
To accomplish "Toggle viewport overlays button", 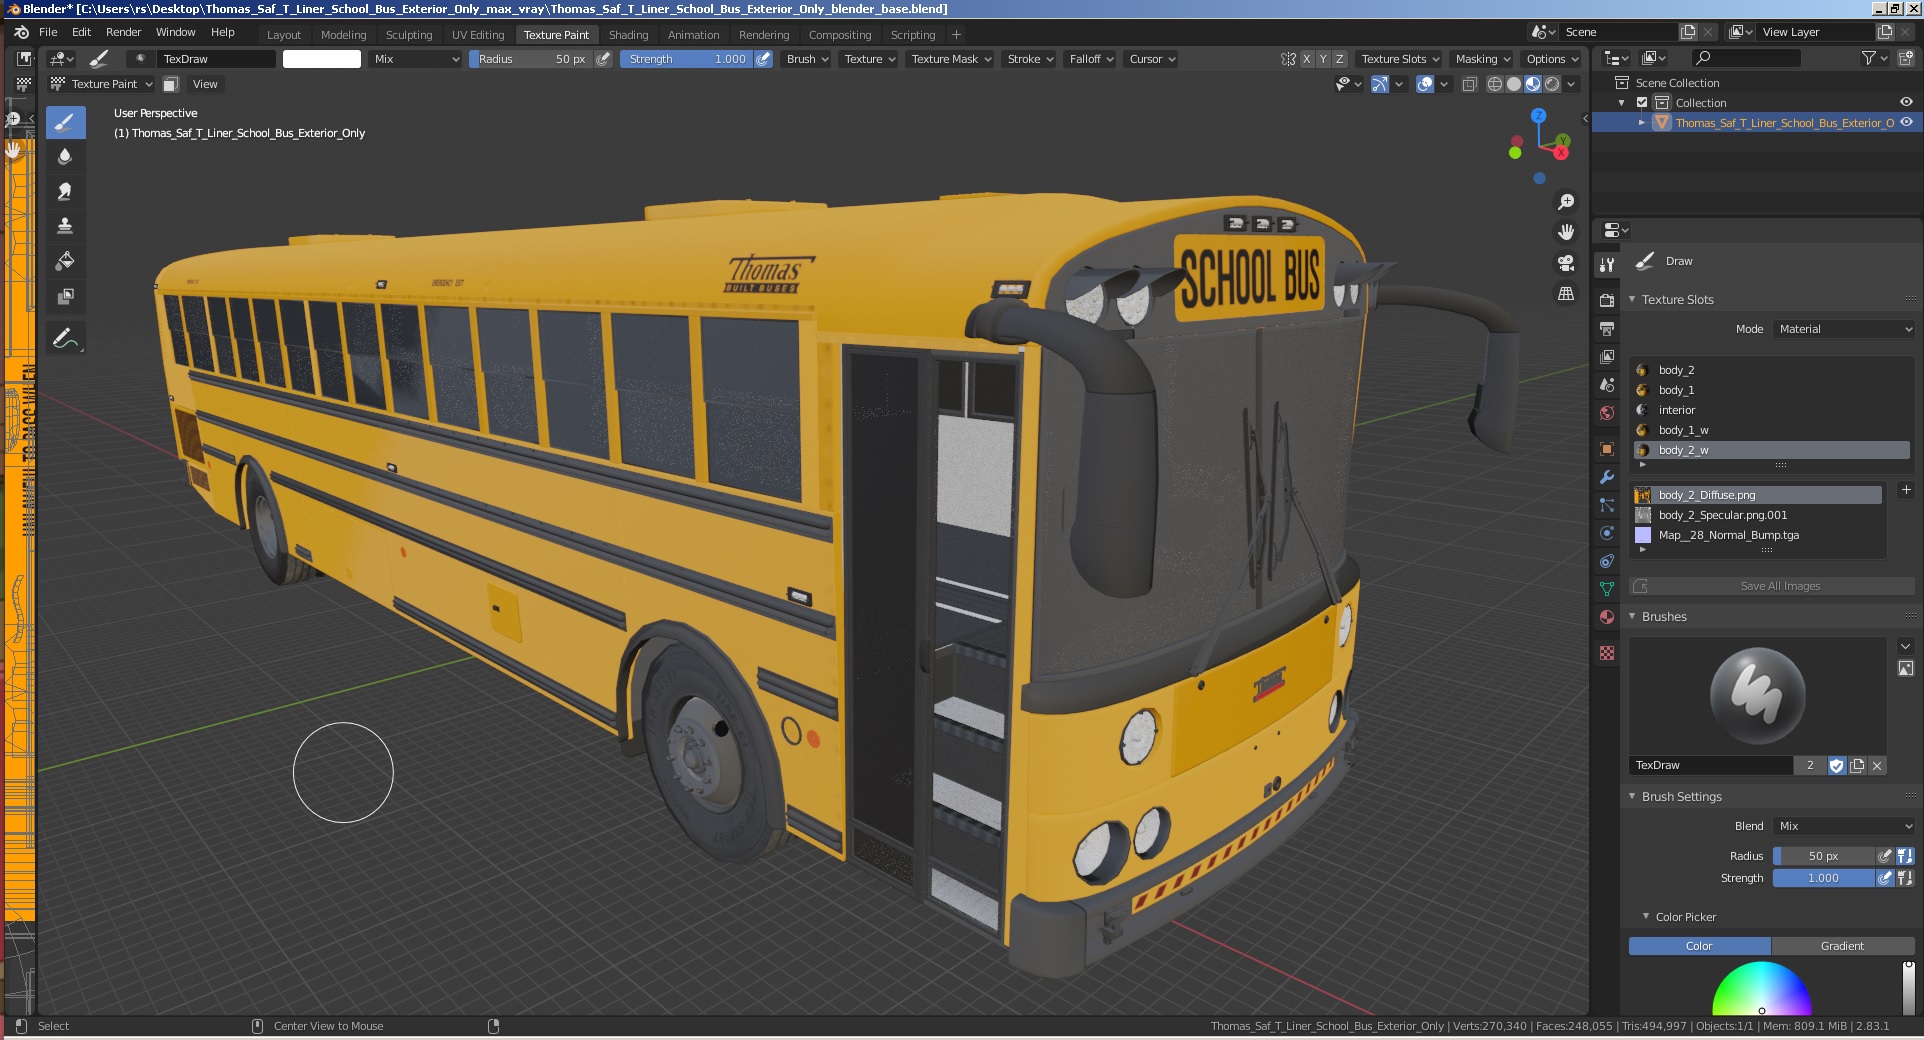I will click(x=1425, y=84).
